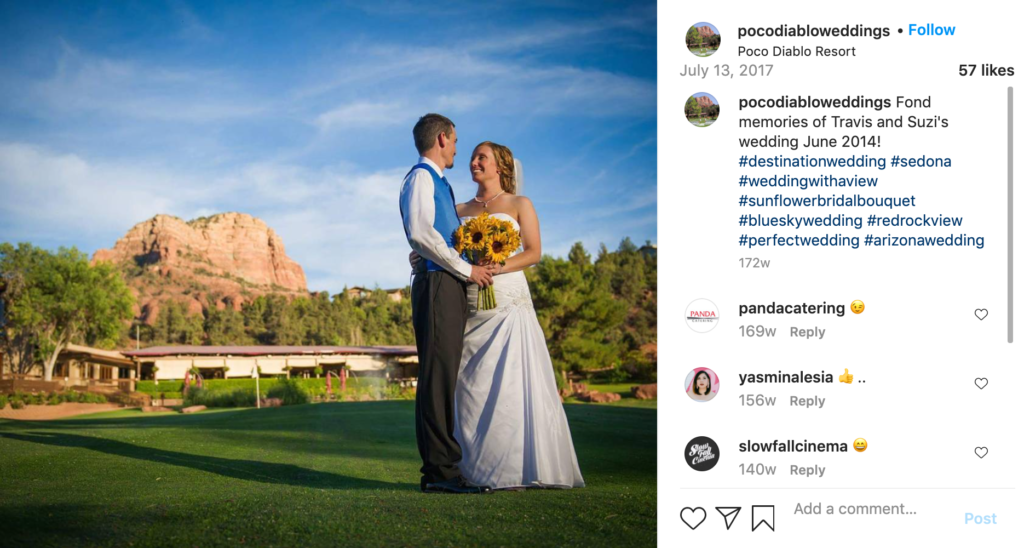Reply to the pandacatering comment
This screenshot has width=1024, height=548.
(807, 332)
